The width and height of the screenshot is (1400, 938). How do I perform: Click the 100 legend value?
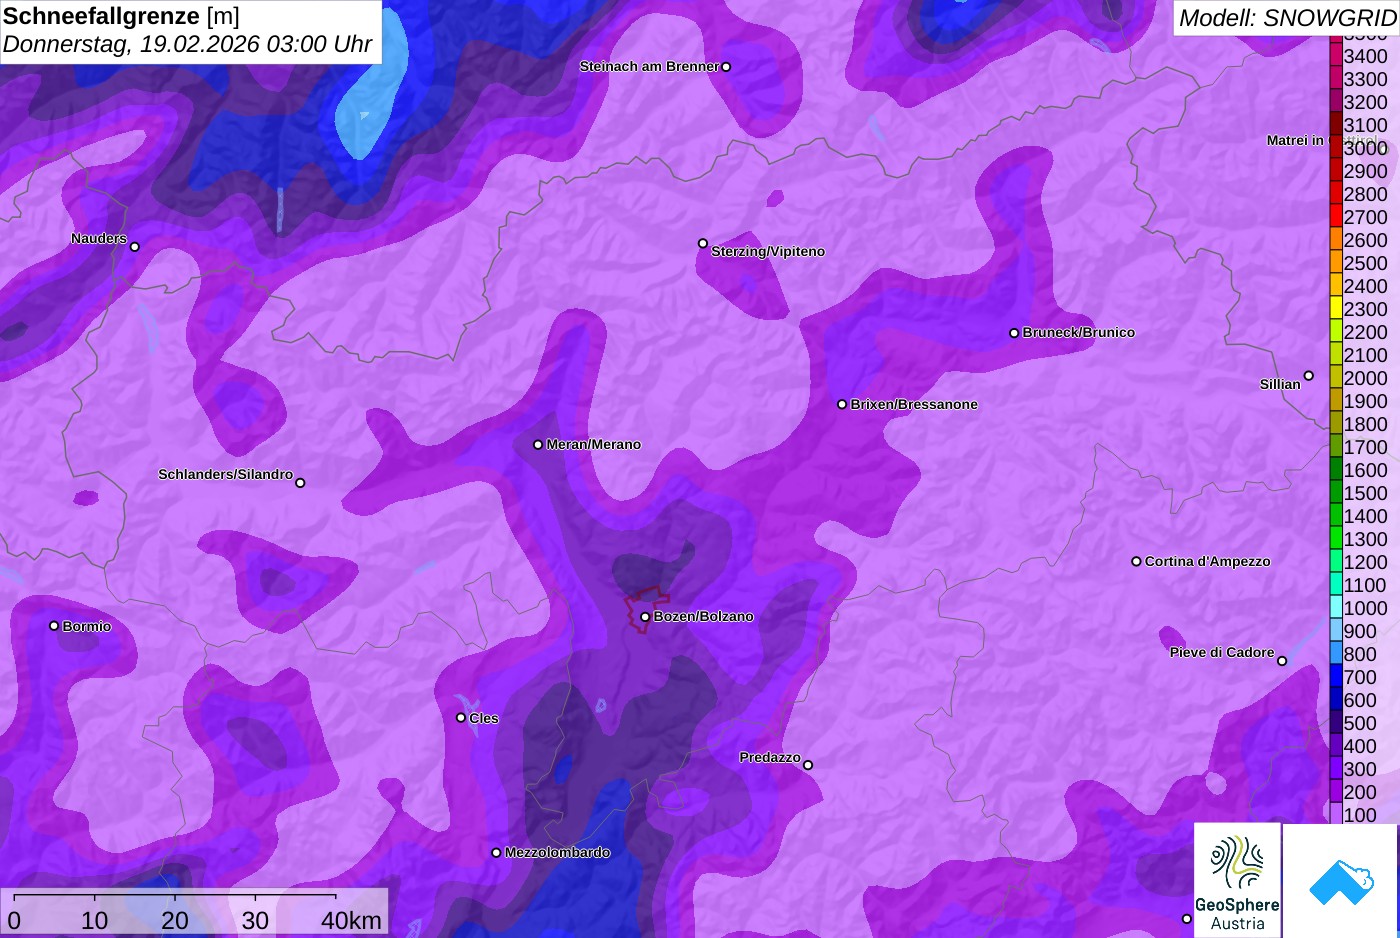pos(1360,815)
